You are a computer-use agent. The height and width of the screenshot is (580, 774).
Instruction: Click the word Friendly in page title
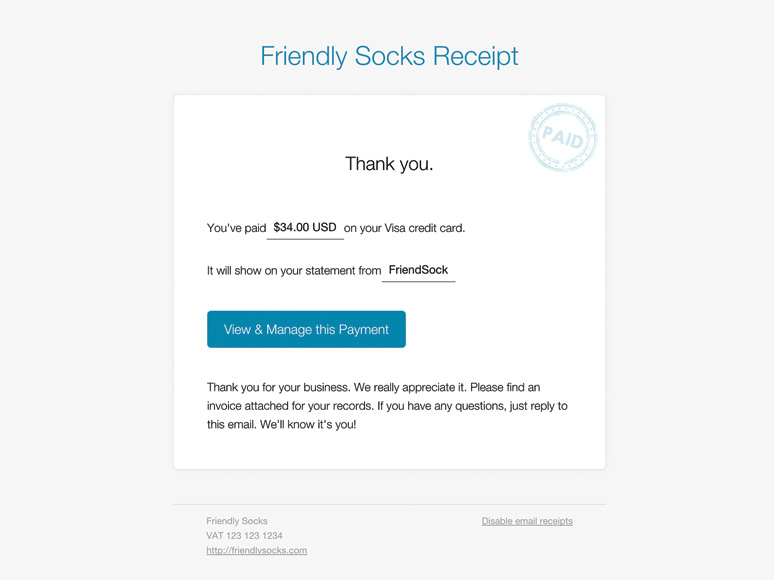[304, 56]
